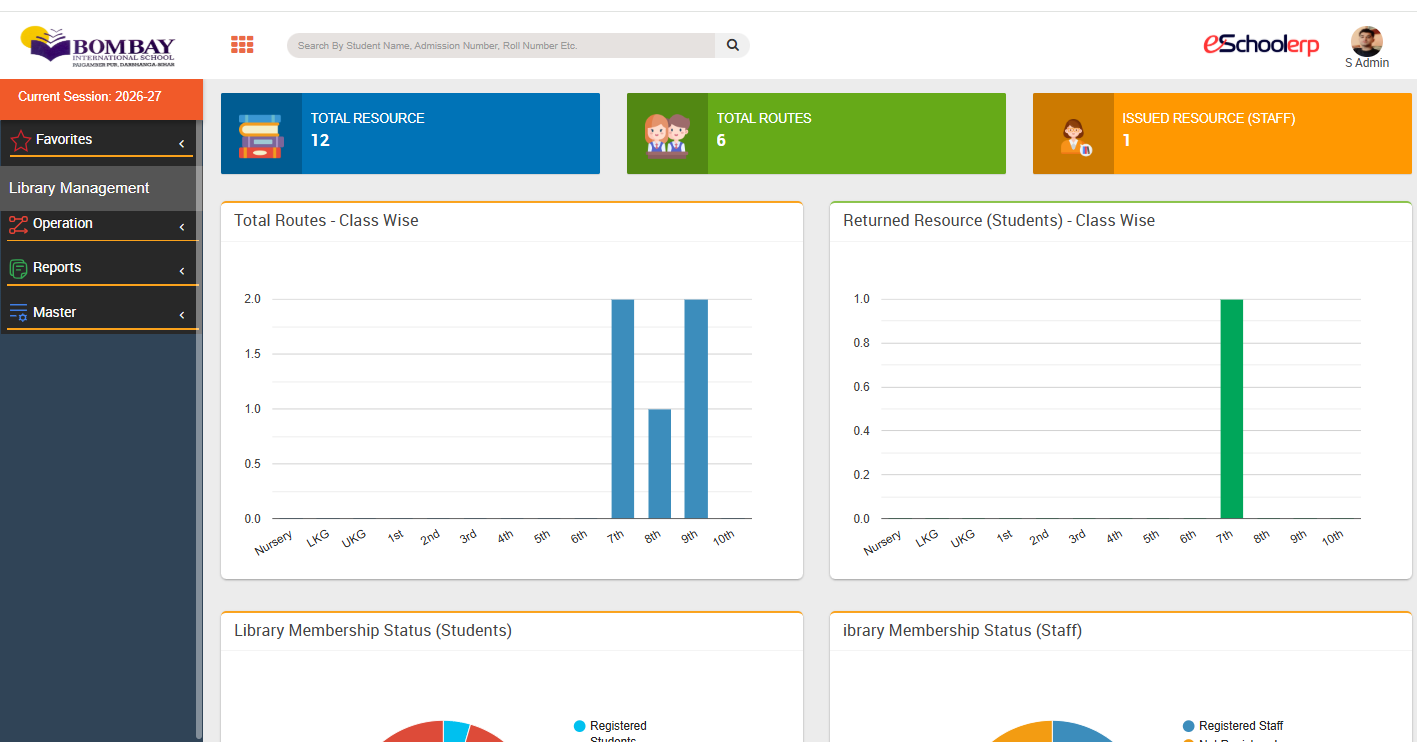
Task: Toggle Registered Students legend item
Action: click(611, 732)
